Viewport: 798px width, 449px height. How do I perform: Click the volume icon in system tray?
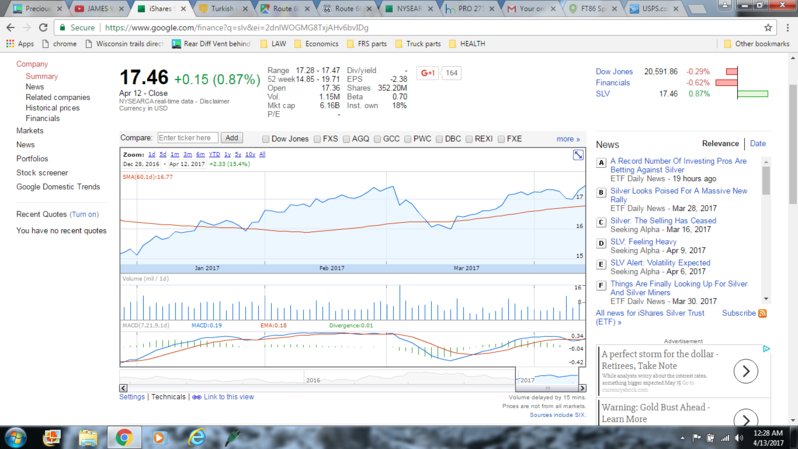738,438
